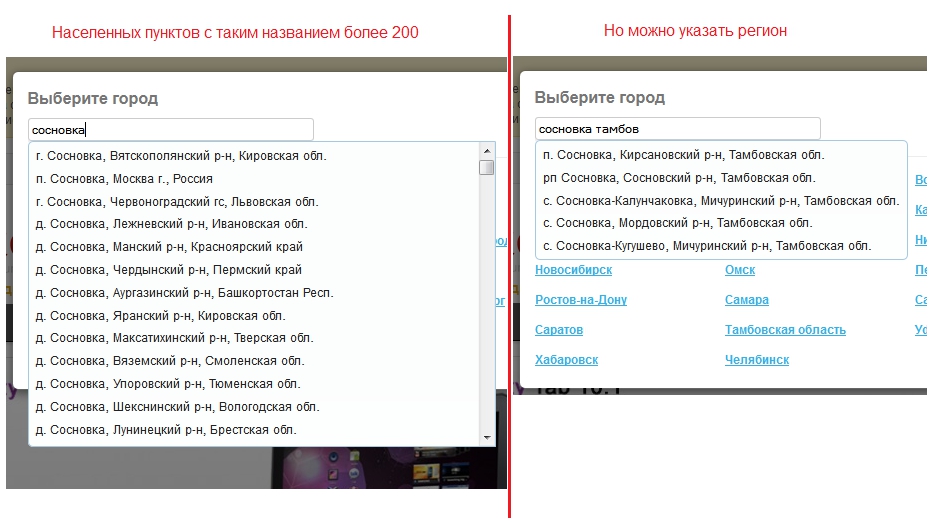
Task: Choose 'д. Сосновка, Лунинецкий р-н, Брестская обл.'
Action: click(166, 430)
